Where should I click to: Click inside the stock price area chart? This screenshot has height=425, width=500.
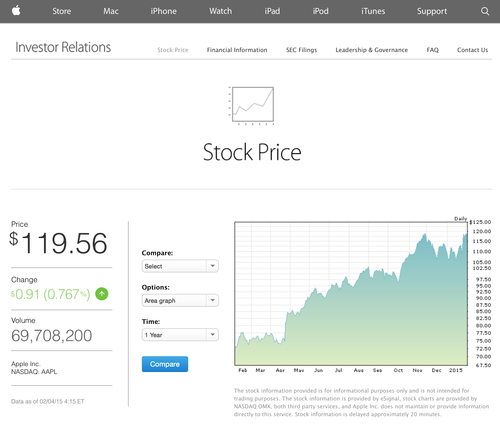(x=351, y=293)
